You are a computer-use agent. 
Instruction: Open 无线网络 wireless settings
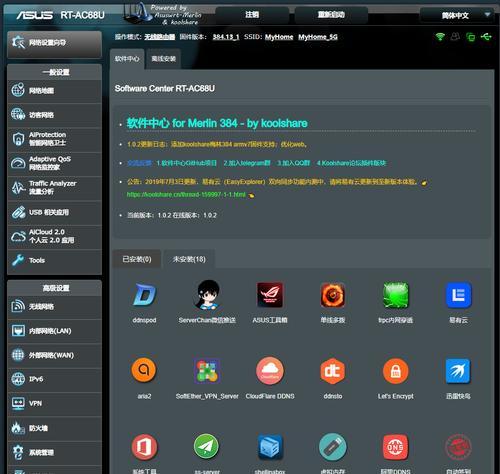54,307
